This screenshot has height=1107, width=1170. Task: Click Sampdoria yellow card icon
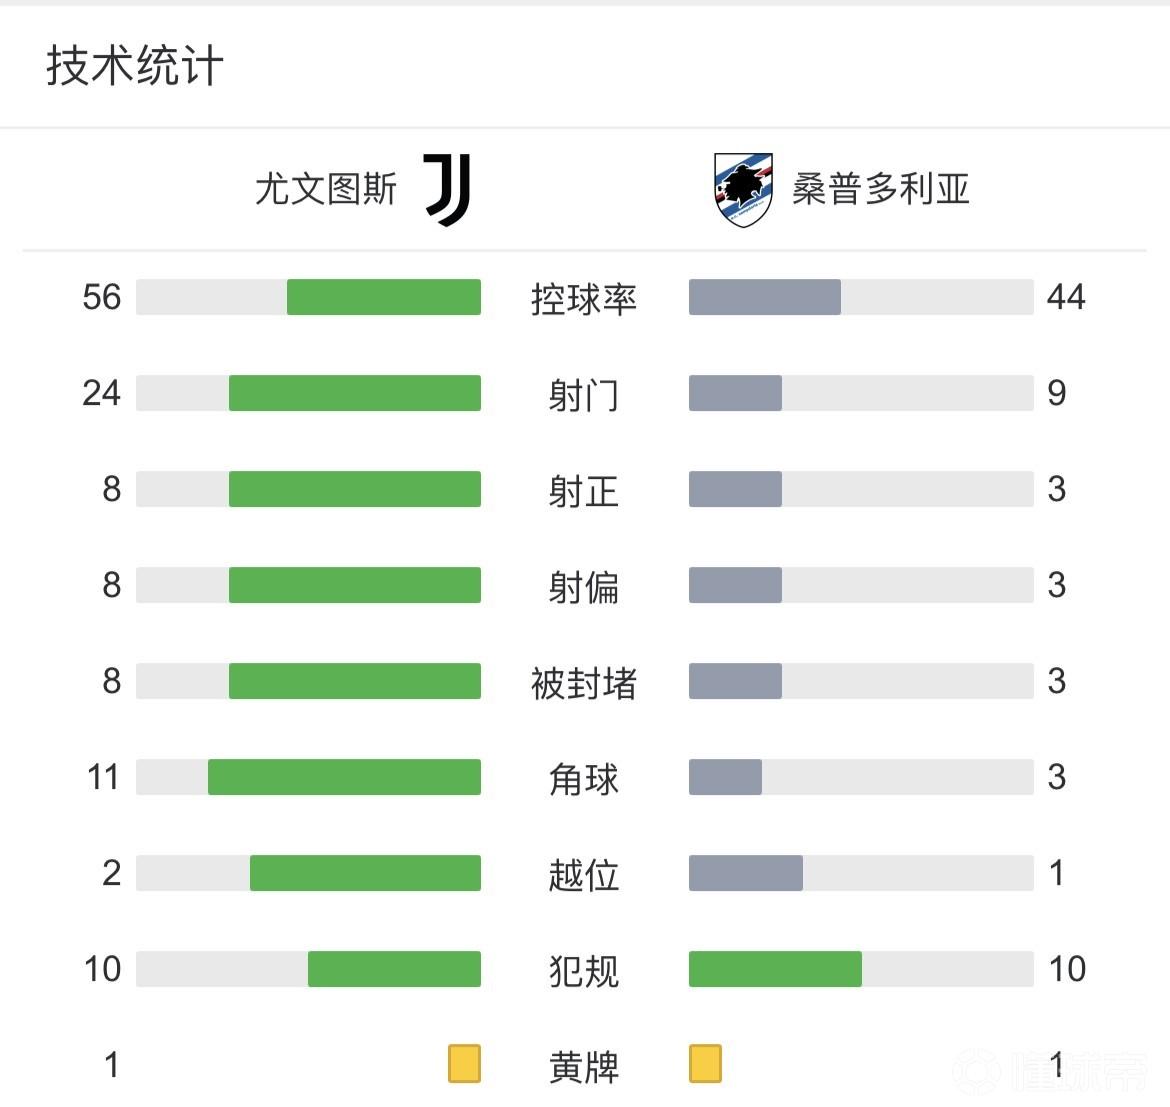pos(705,1064)
